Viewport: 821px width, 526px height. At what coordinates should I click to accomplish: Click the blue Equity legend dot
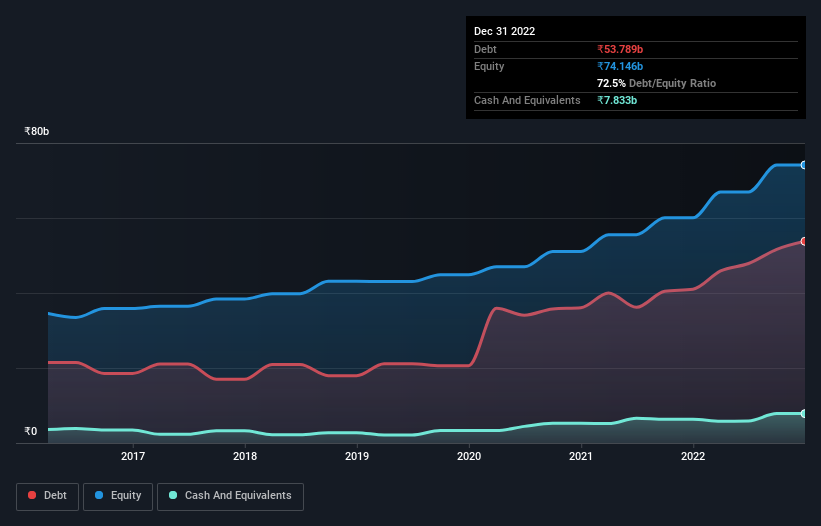click(x=99, y=495)
